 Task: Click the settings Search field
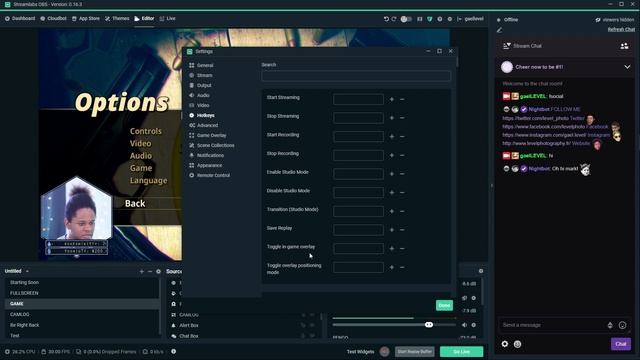point(356,76)
